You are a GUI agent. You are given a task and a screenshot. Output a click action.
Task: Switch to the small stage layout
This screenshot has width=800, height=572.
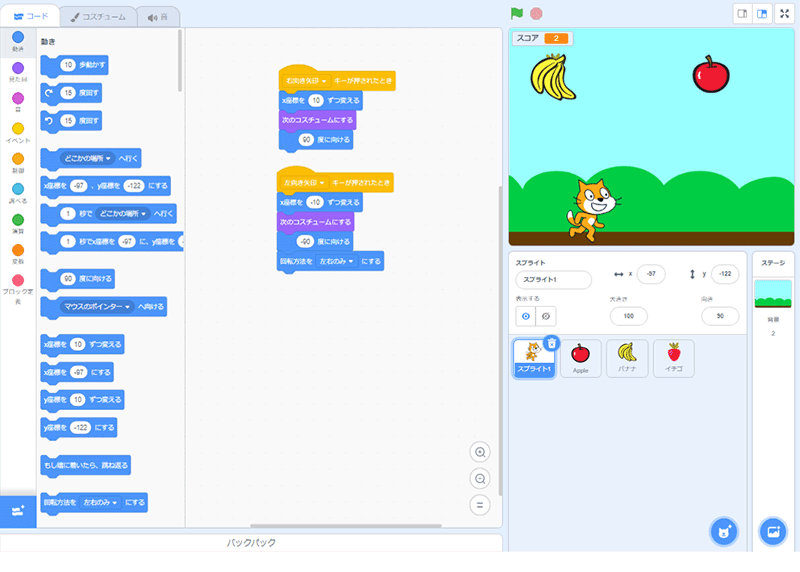point(742,14)
